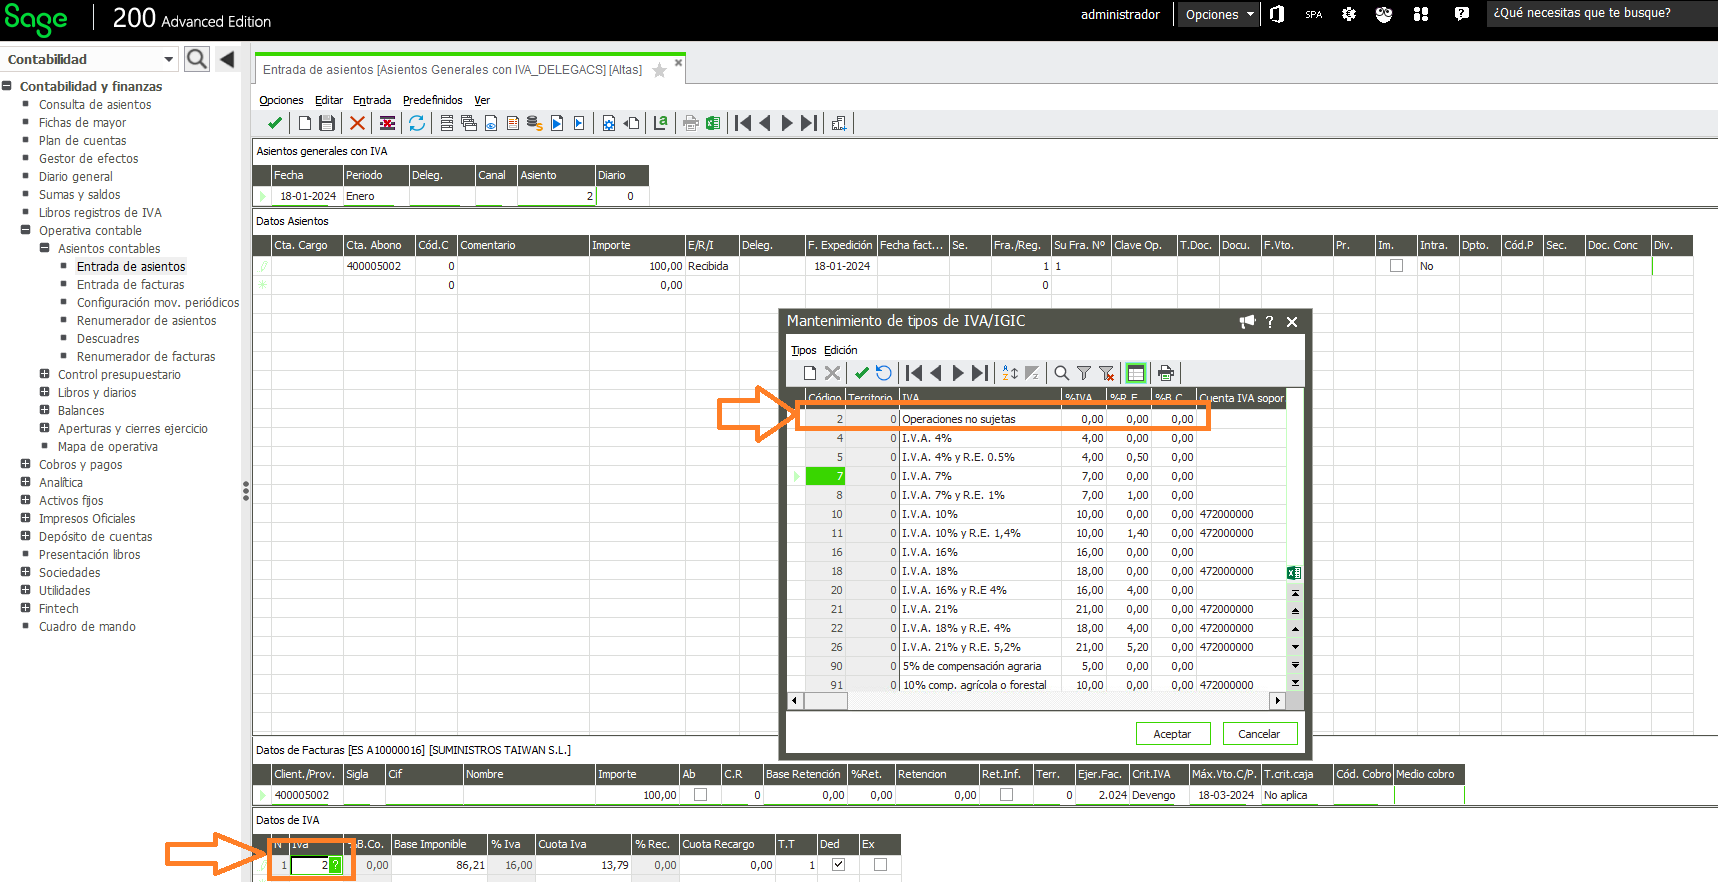Go to first record in main toolbar
The image size is (1718, 882).
point(743,123)
